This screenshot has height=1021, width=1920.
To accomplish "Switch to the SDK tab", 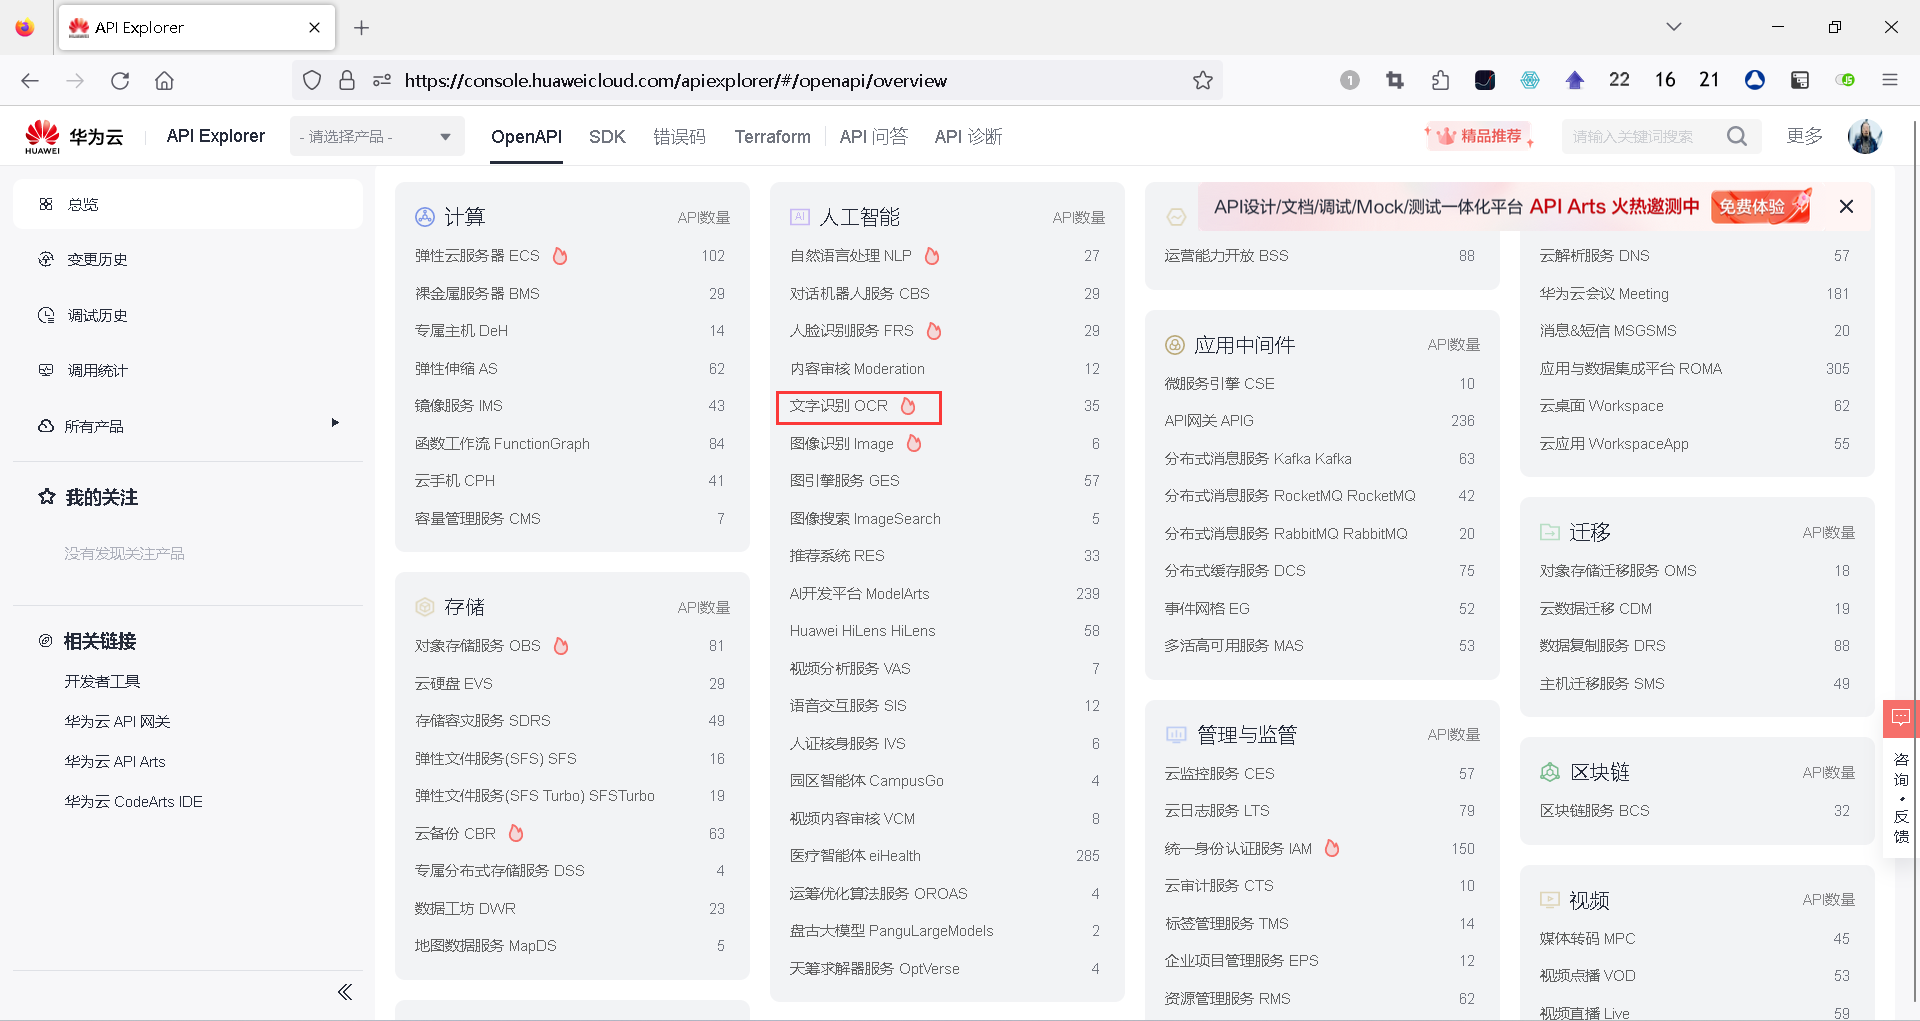I will (607, 136).
